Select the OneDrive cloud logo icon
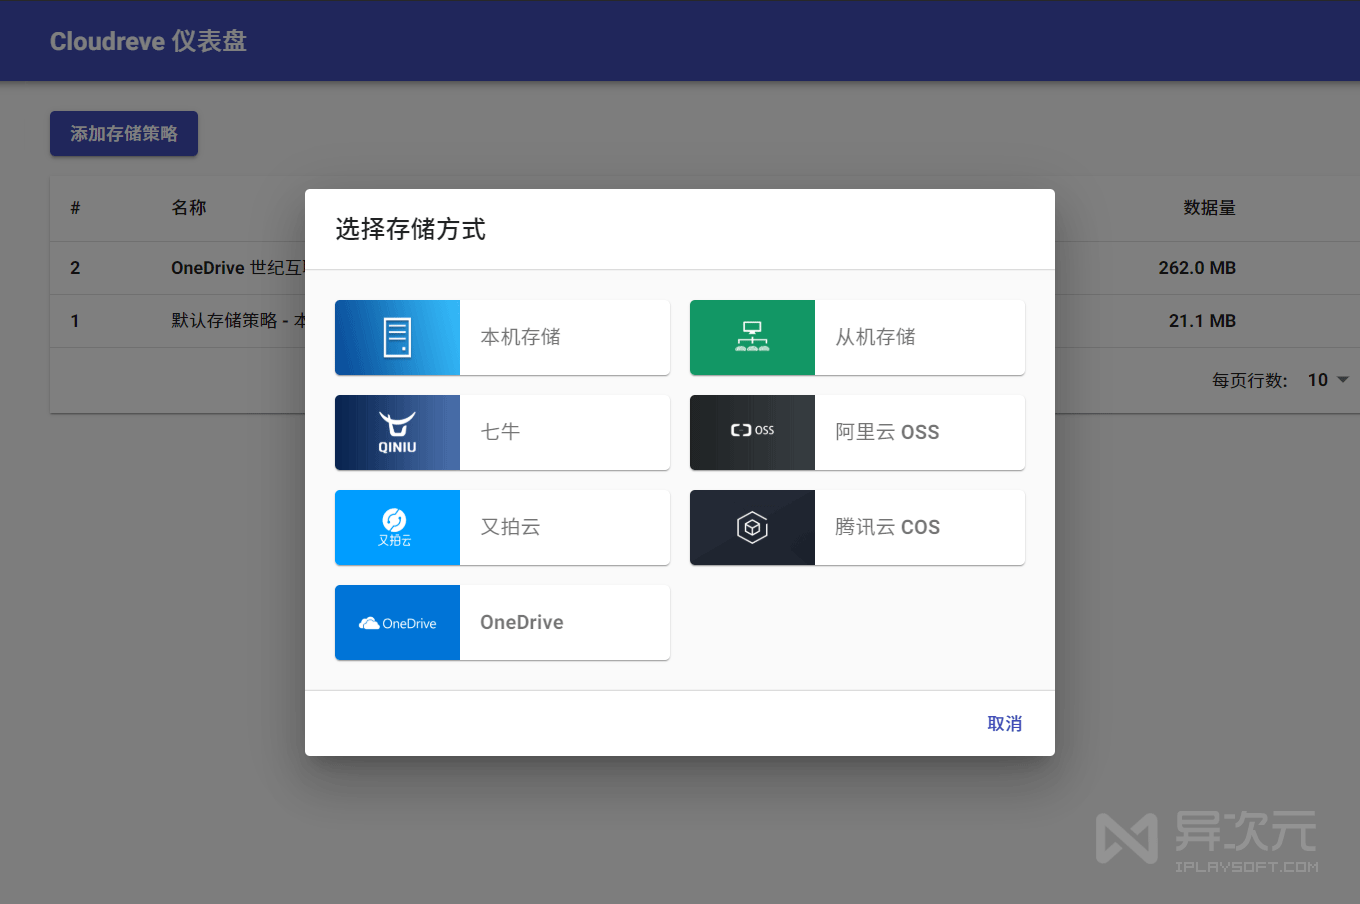 [x=397, y=622]
